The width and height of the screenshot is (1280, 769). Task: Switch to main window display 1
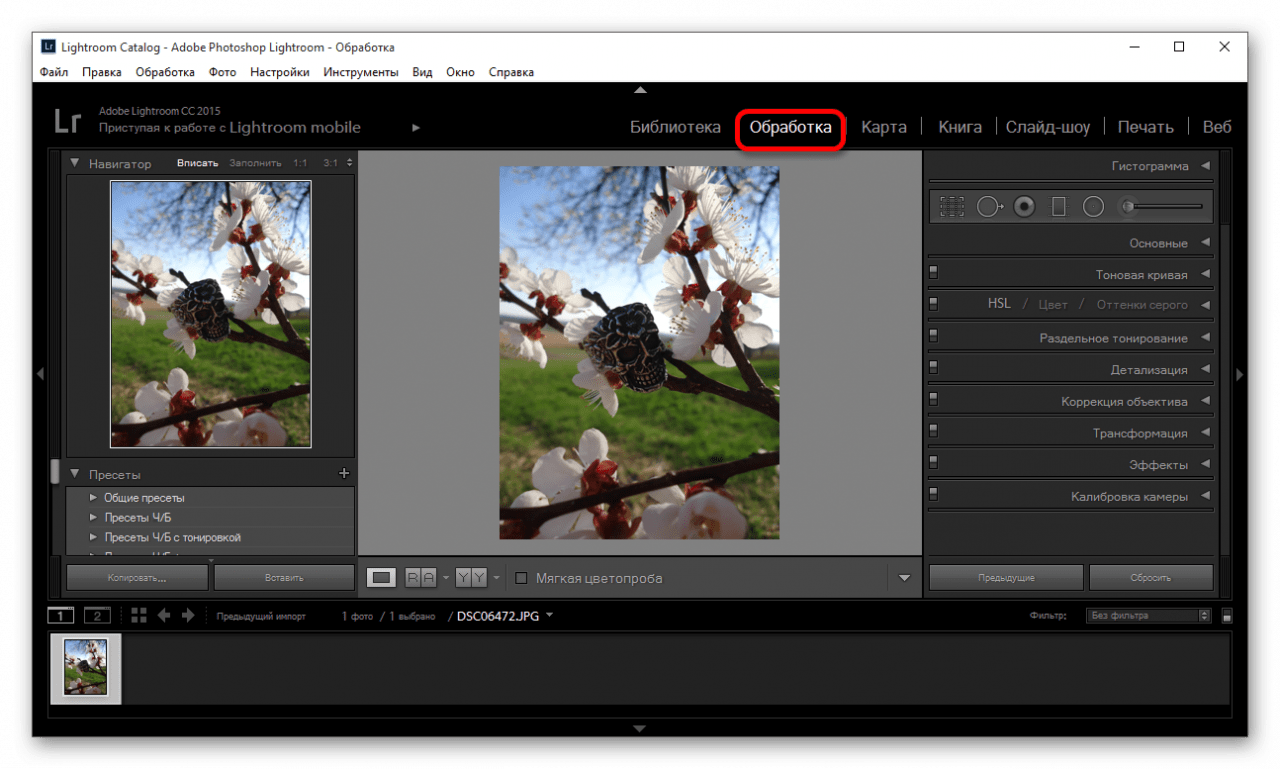62,616
